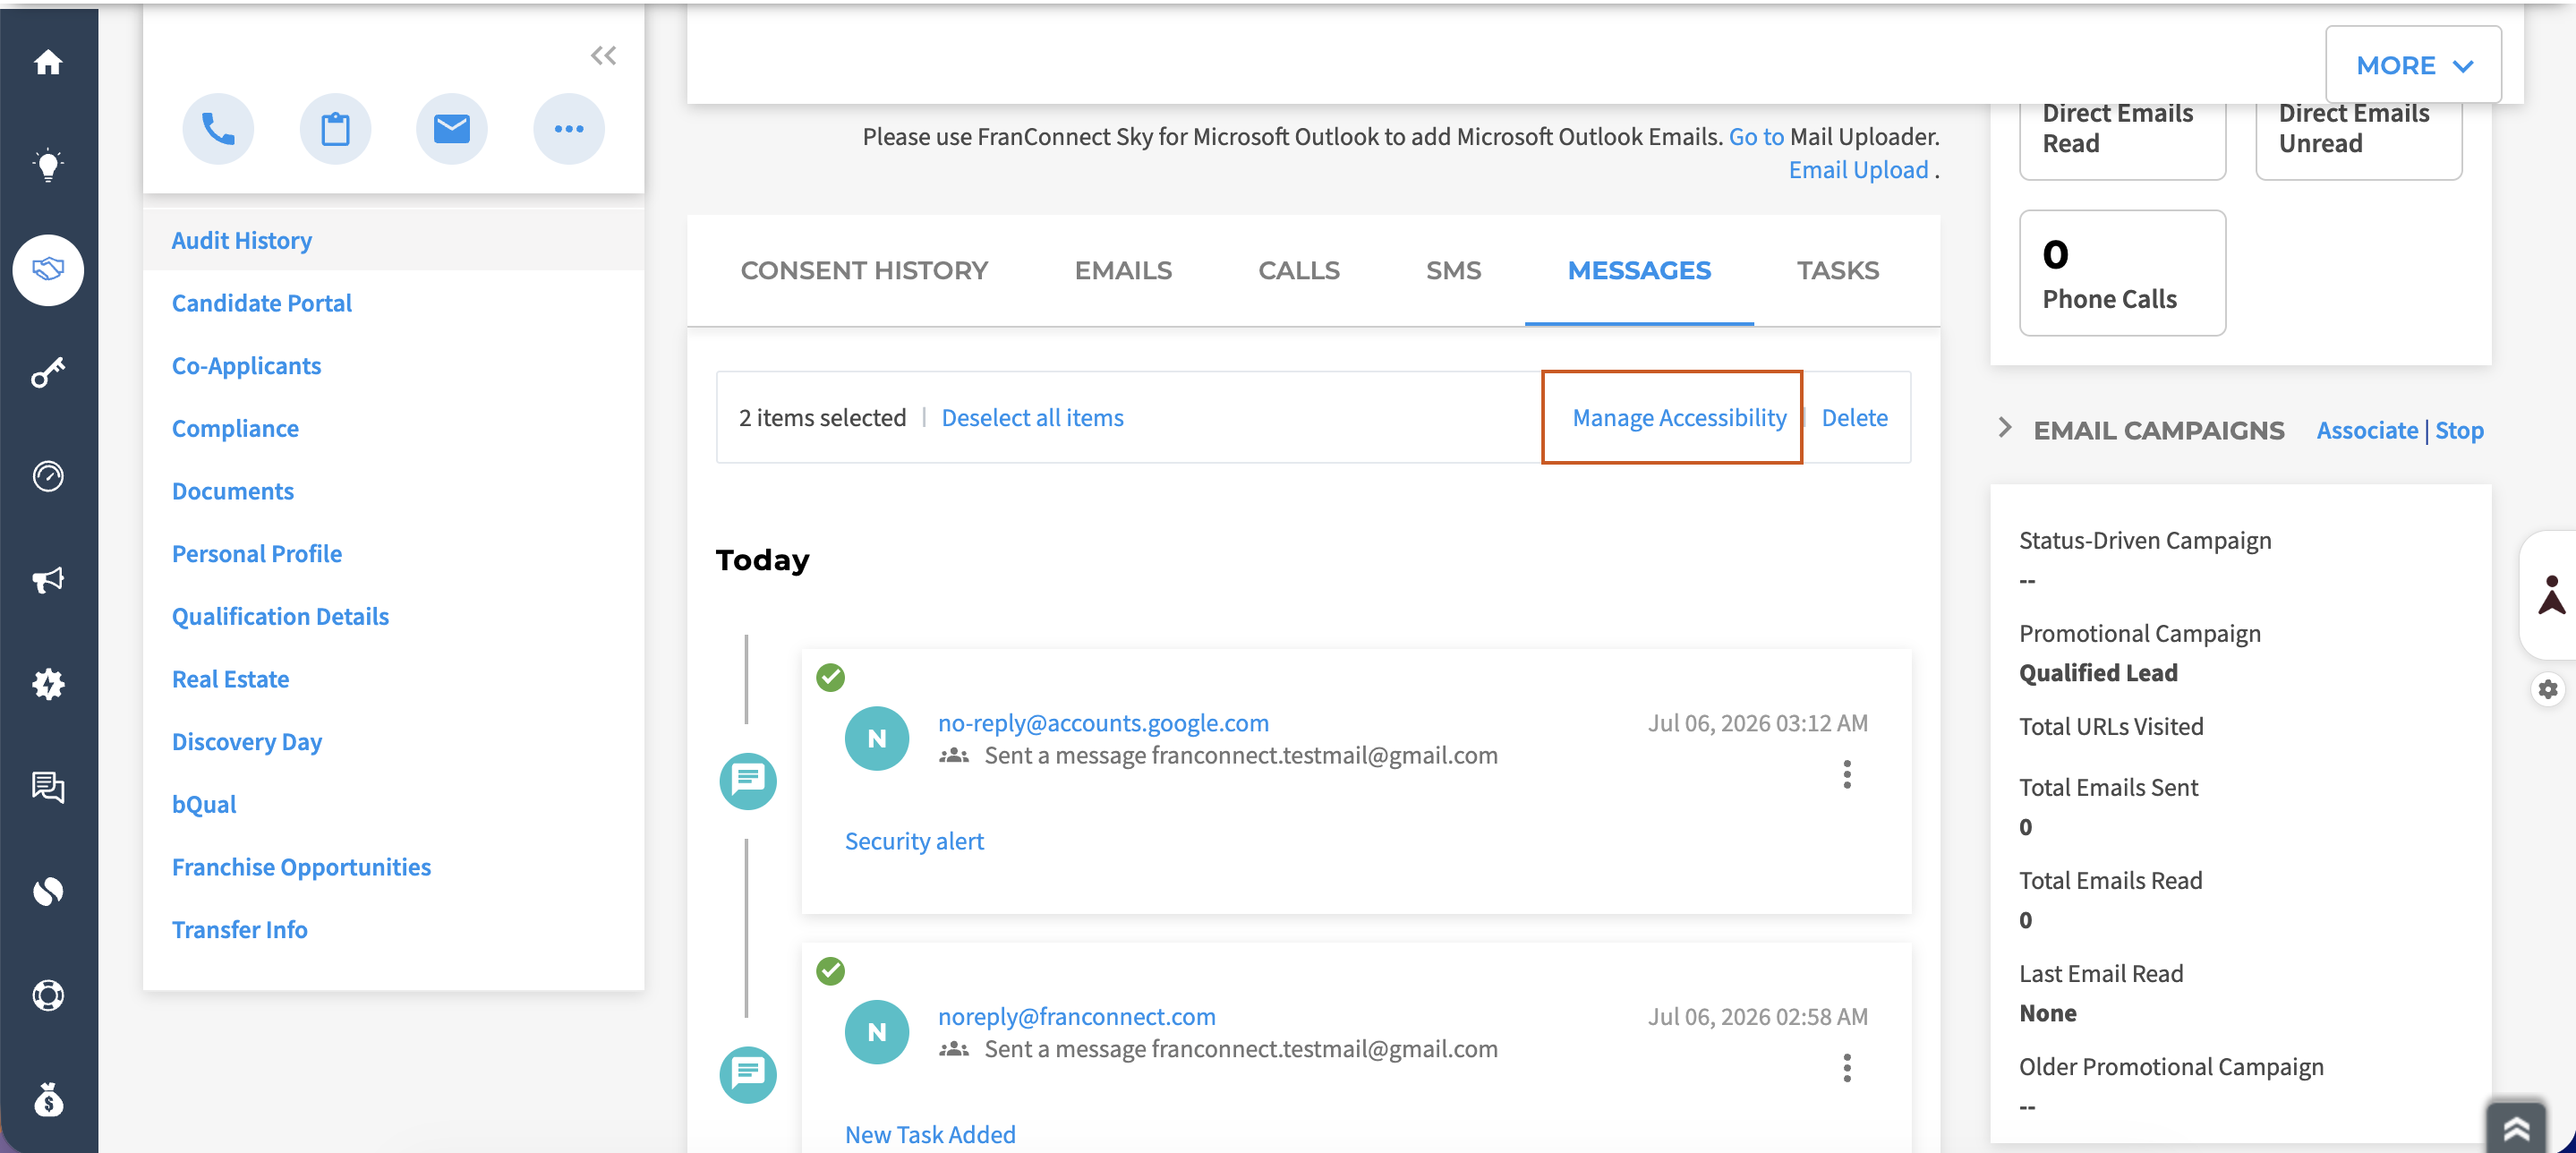The image size is (2576, 1153).
Task: Select the MESSAGES tab
Action: (x=1639, y=270)
